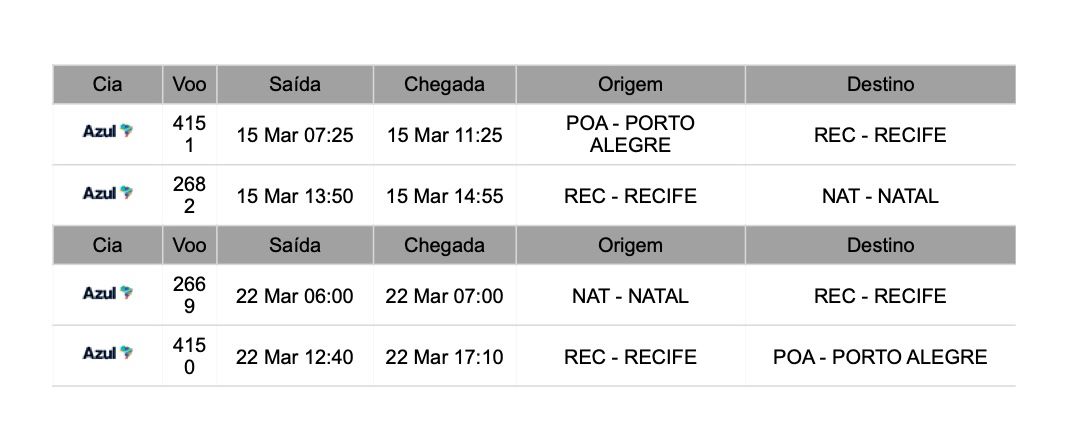Click the Azul logo for flight 2682
Screen dimensions: 1080x435
(x=107, y=194)
